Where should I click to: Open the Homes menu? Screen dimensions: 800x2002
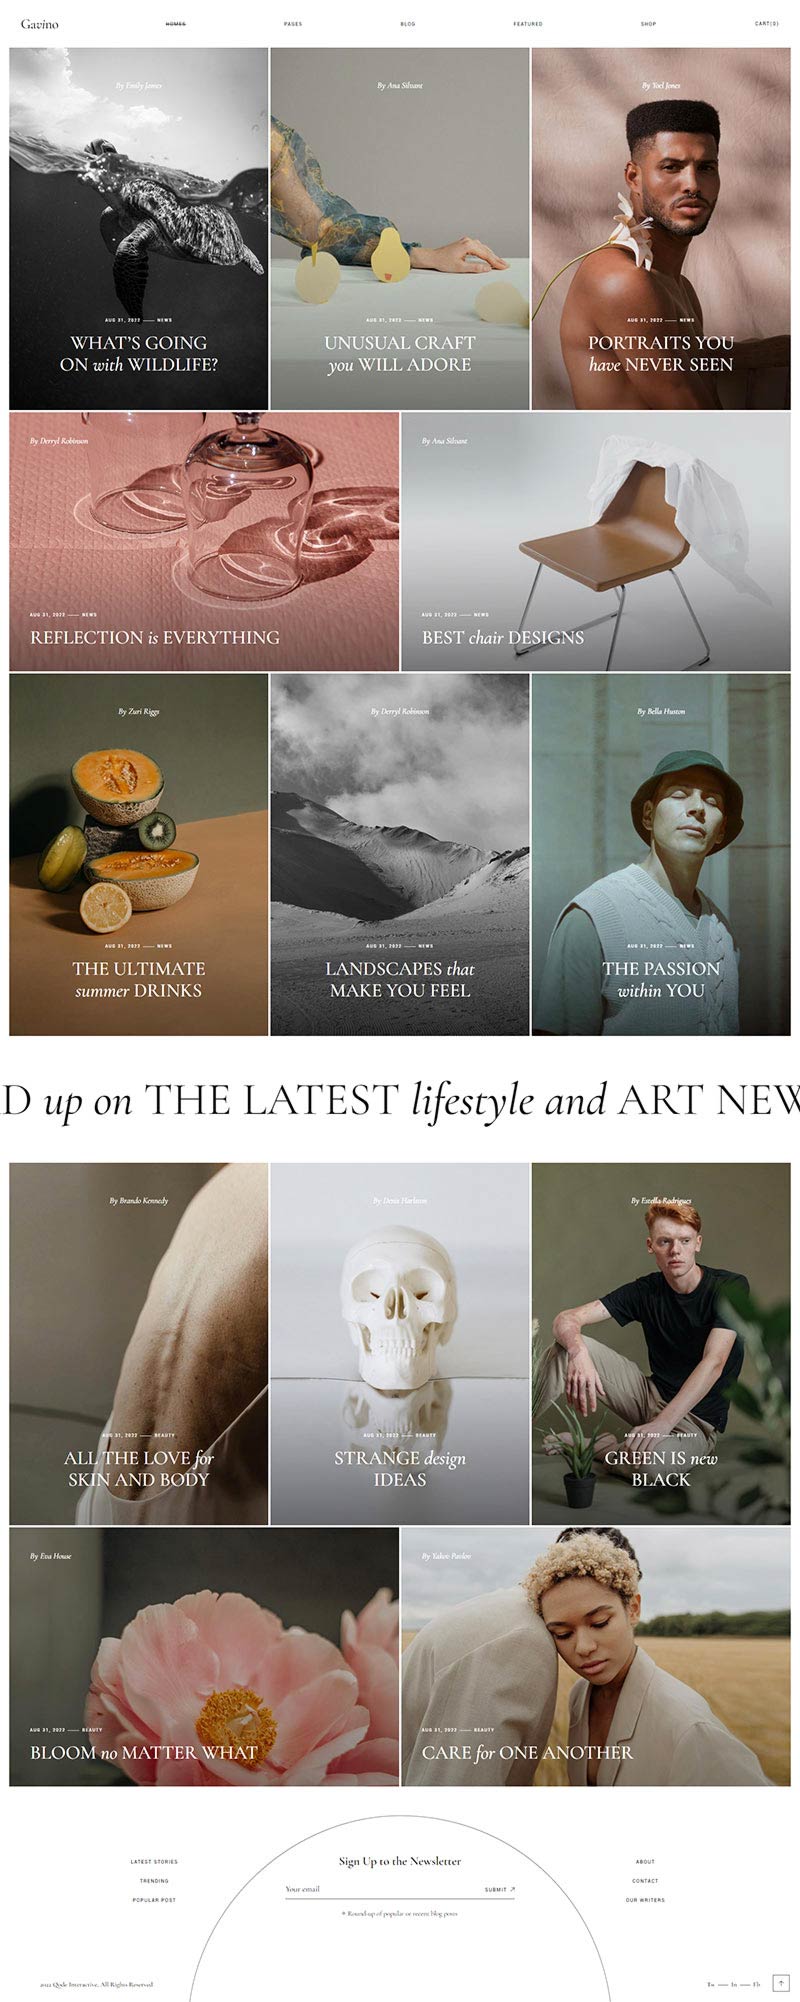[175, 24]
